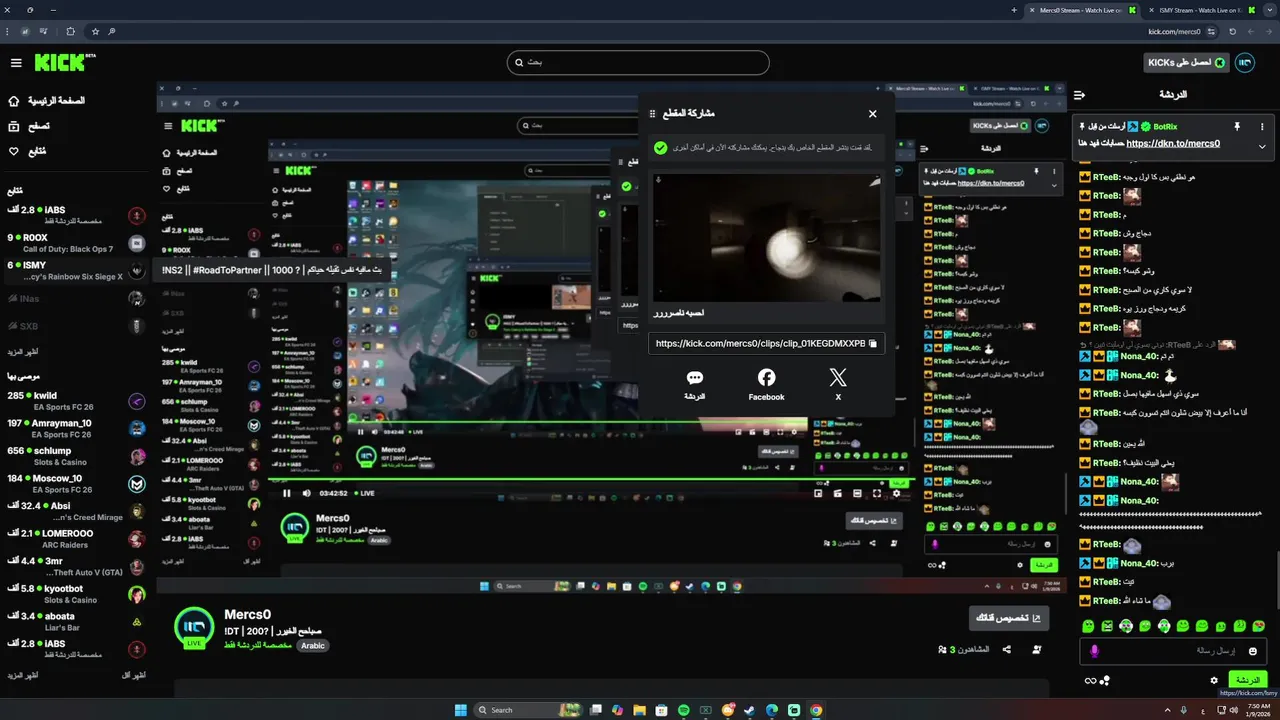1280x720 pixels.
Task: Open the Amrayman_10 recommended channel
Action: [x=76, y=428]
